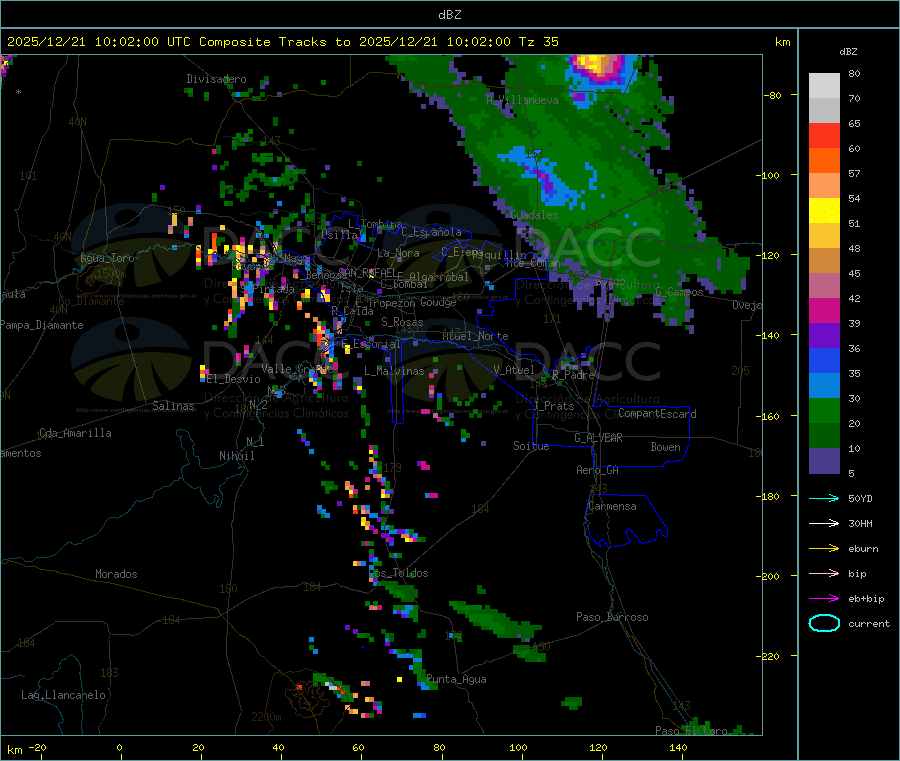Click the 'dBZ' title at the top

449,15
